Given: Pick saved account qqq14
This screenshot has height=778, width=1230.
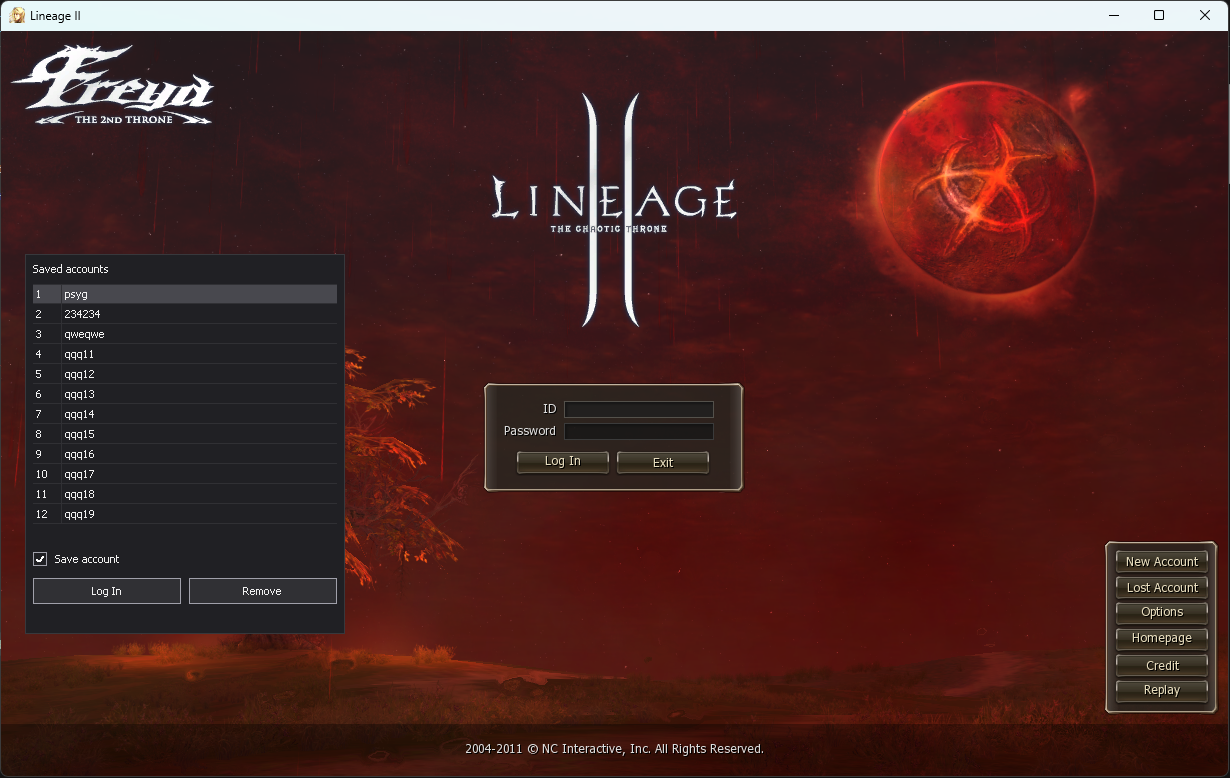Looking at the screenshot, I should coord(185,414).
